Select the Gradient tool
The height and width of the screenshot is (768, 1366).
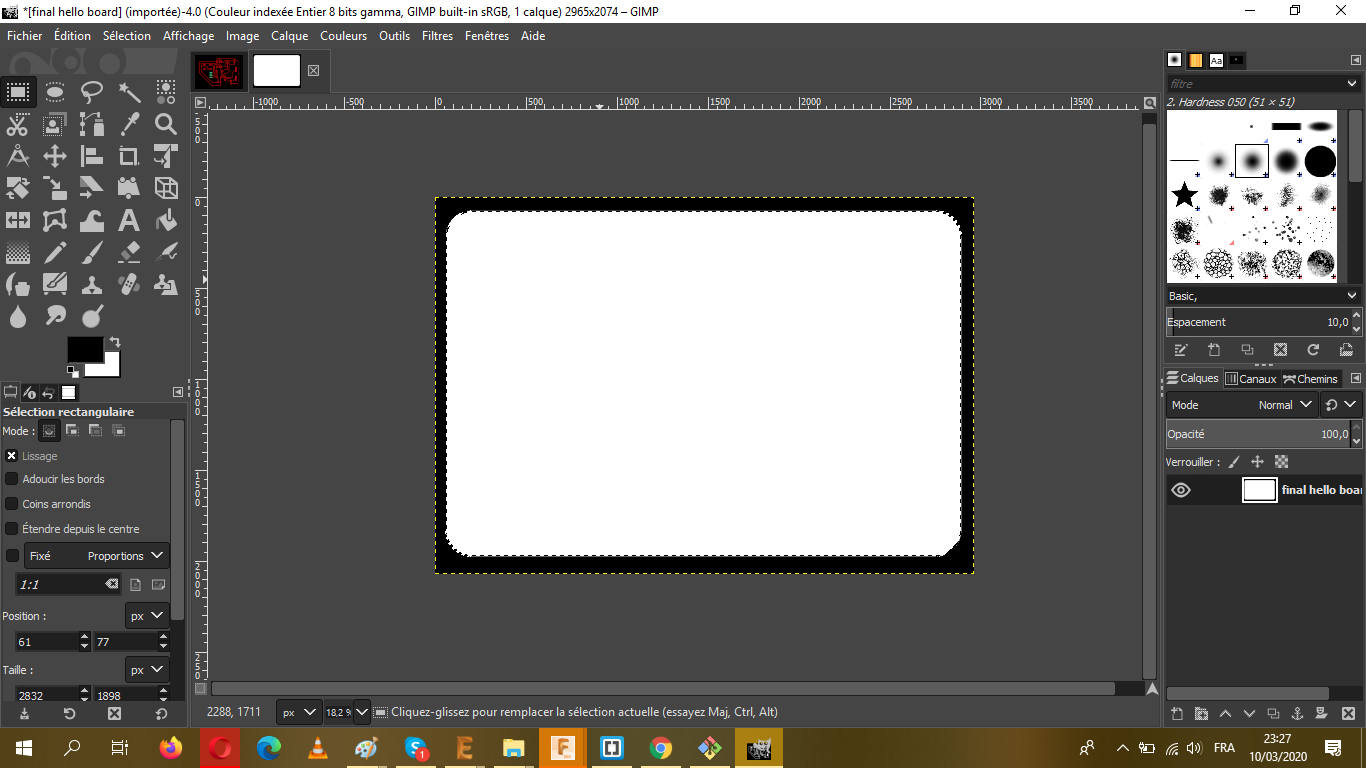18,252
